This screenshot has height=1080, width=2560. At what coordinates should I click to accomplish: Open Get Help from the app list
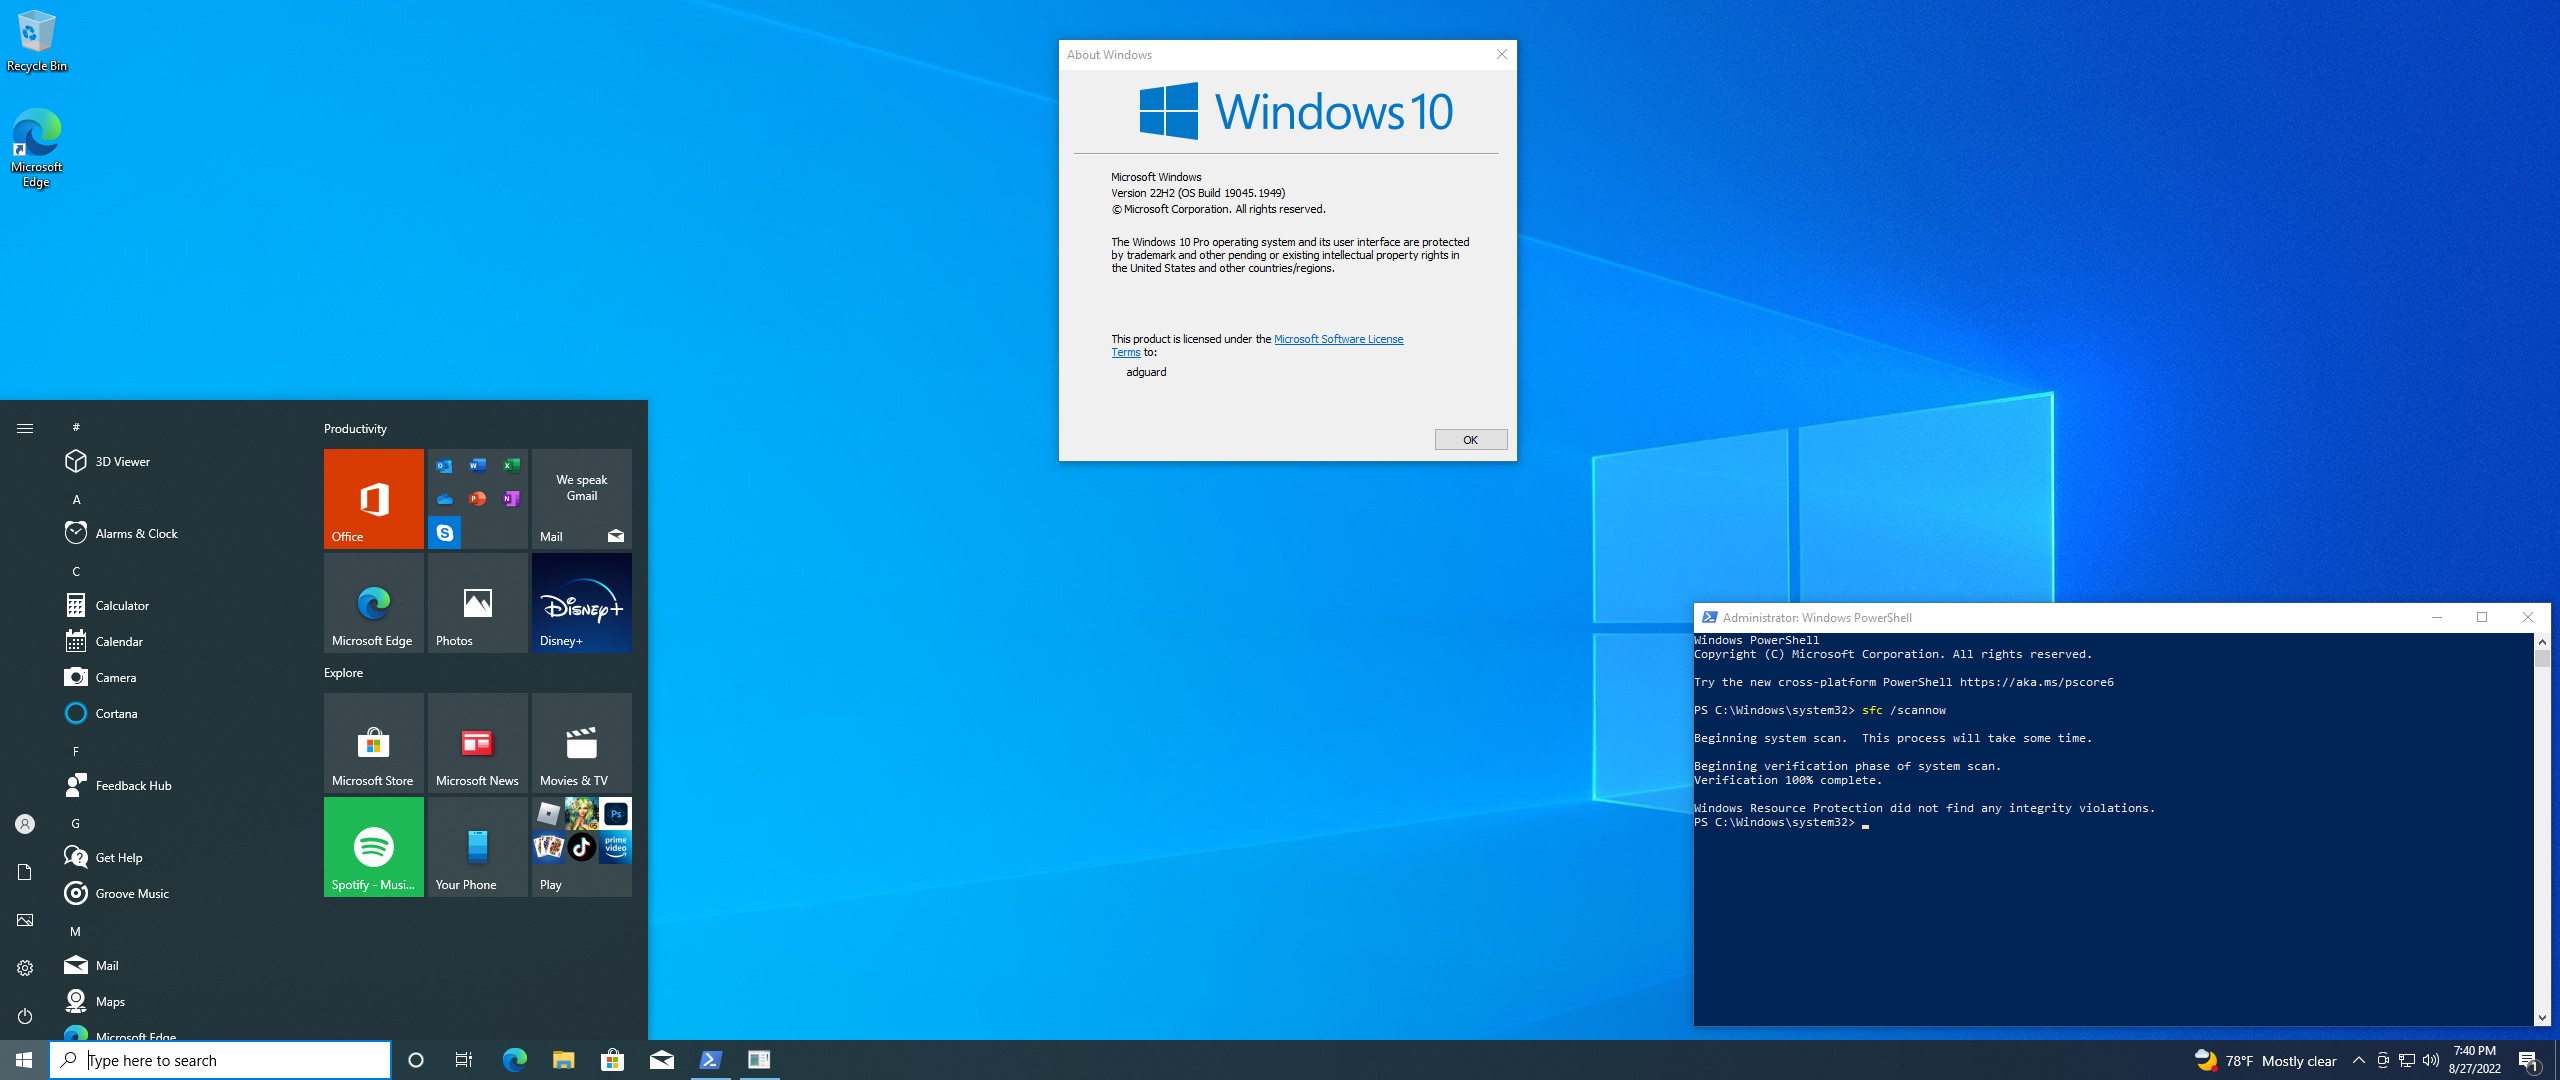(180, 857)
